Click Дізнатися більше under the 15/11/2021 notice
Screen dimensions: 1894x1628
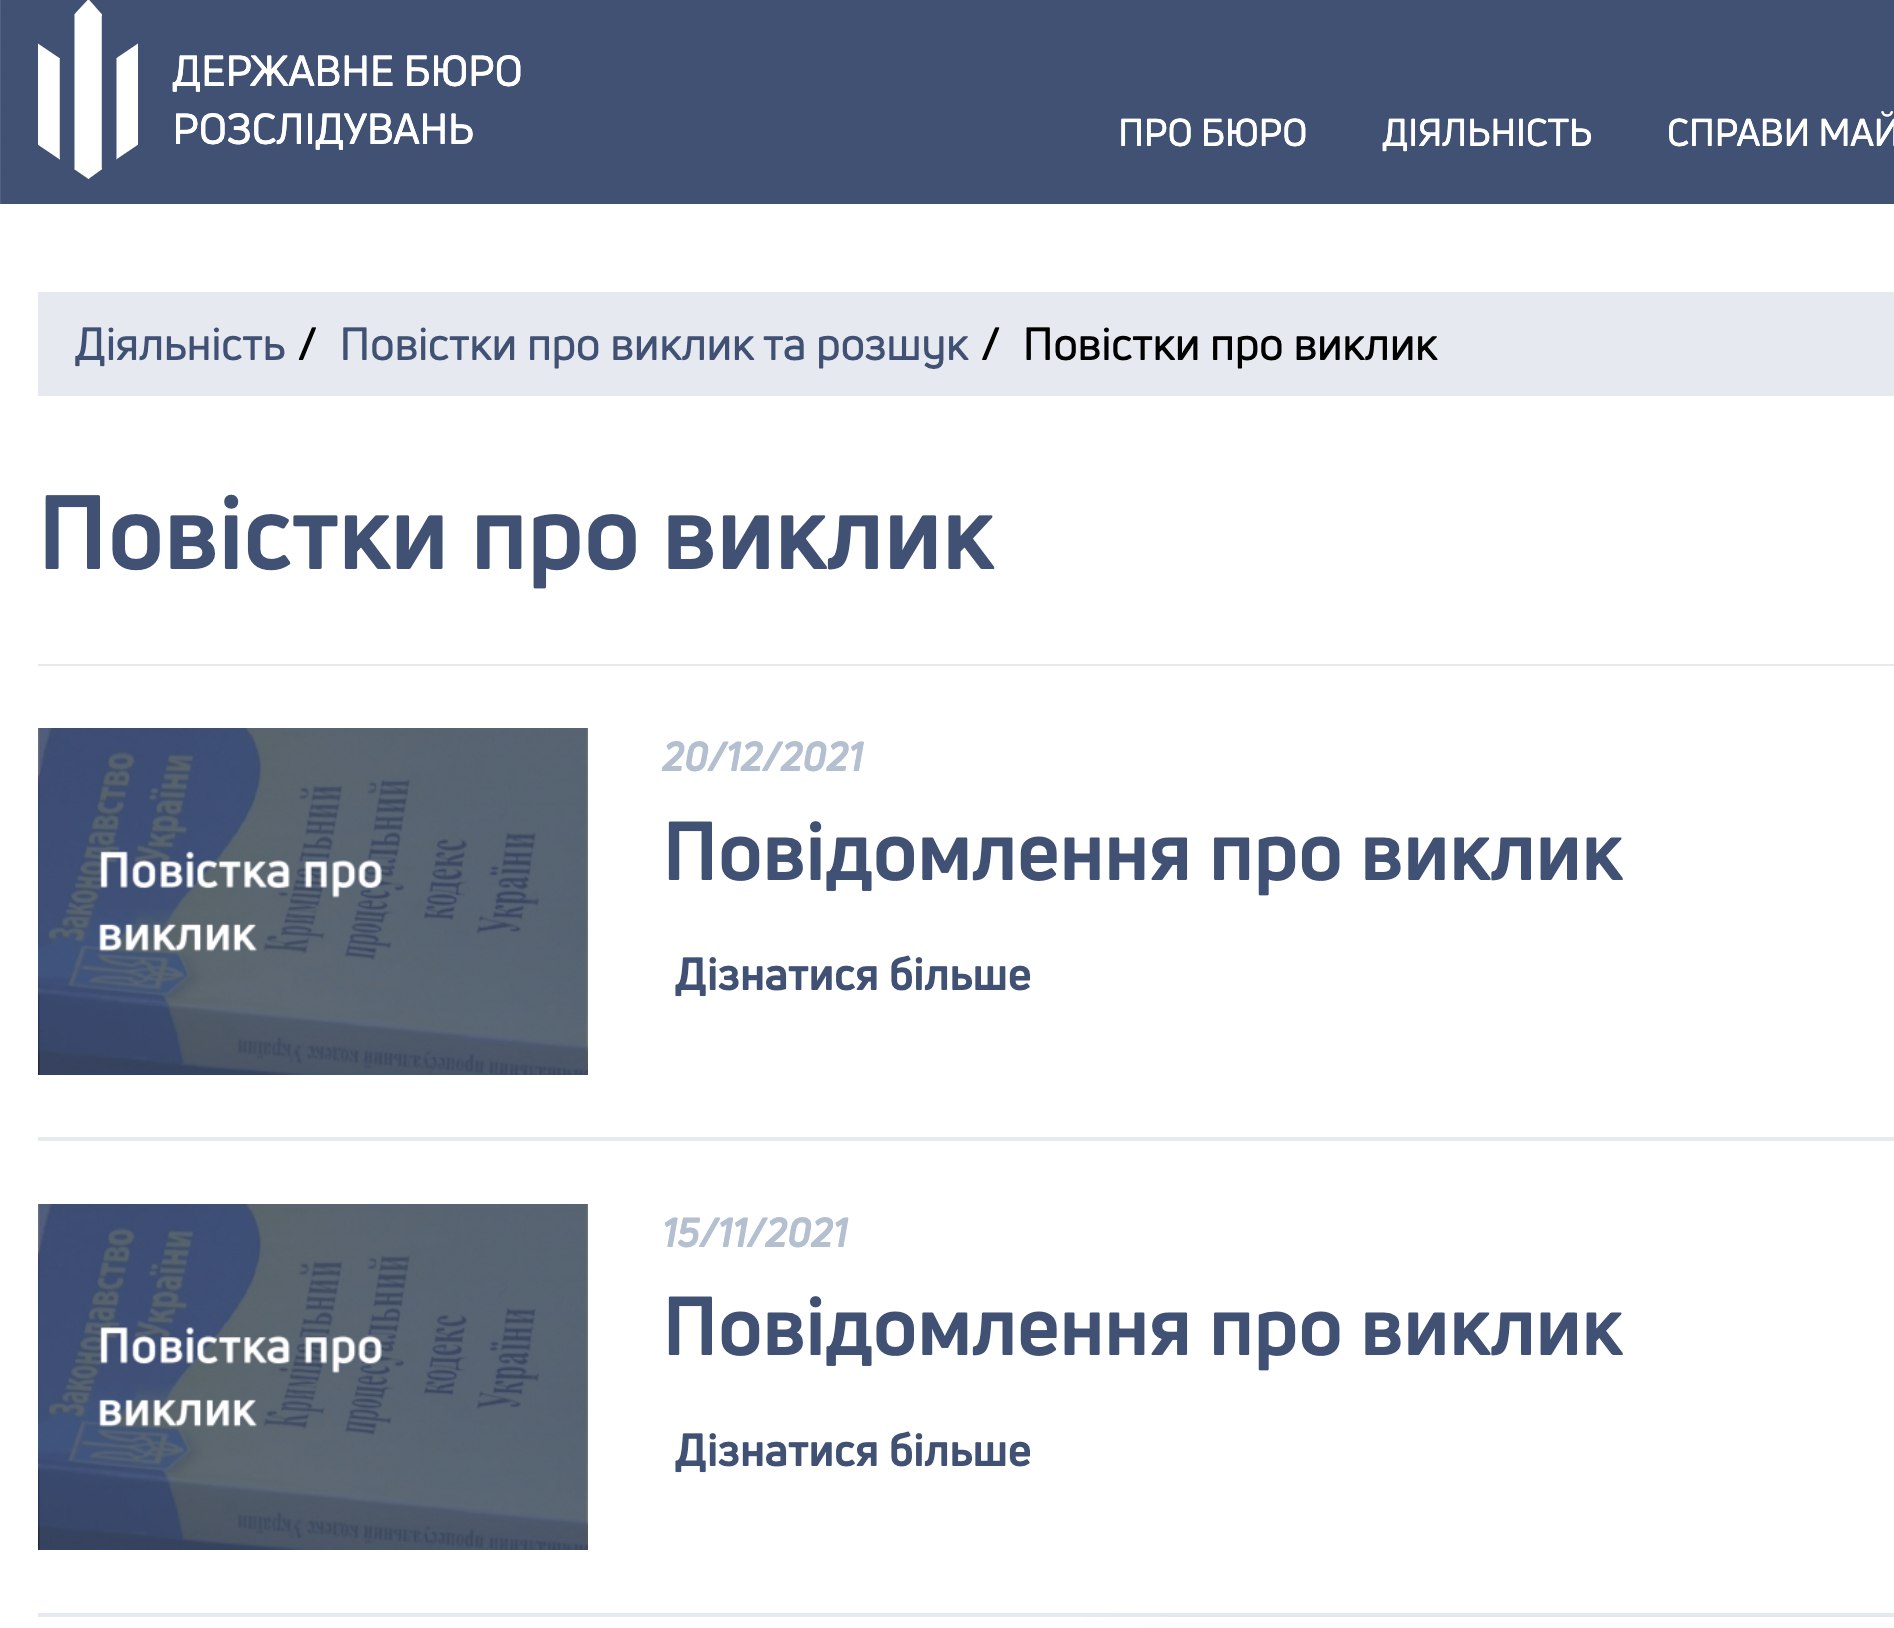pos(853,1451)
